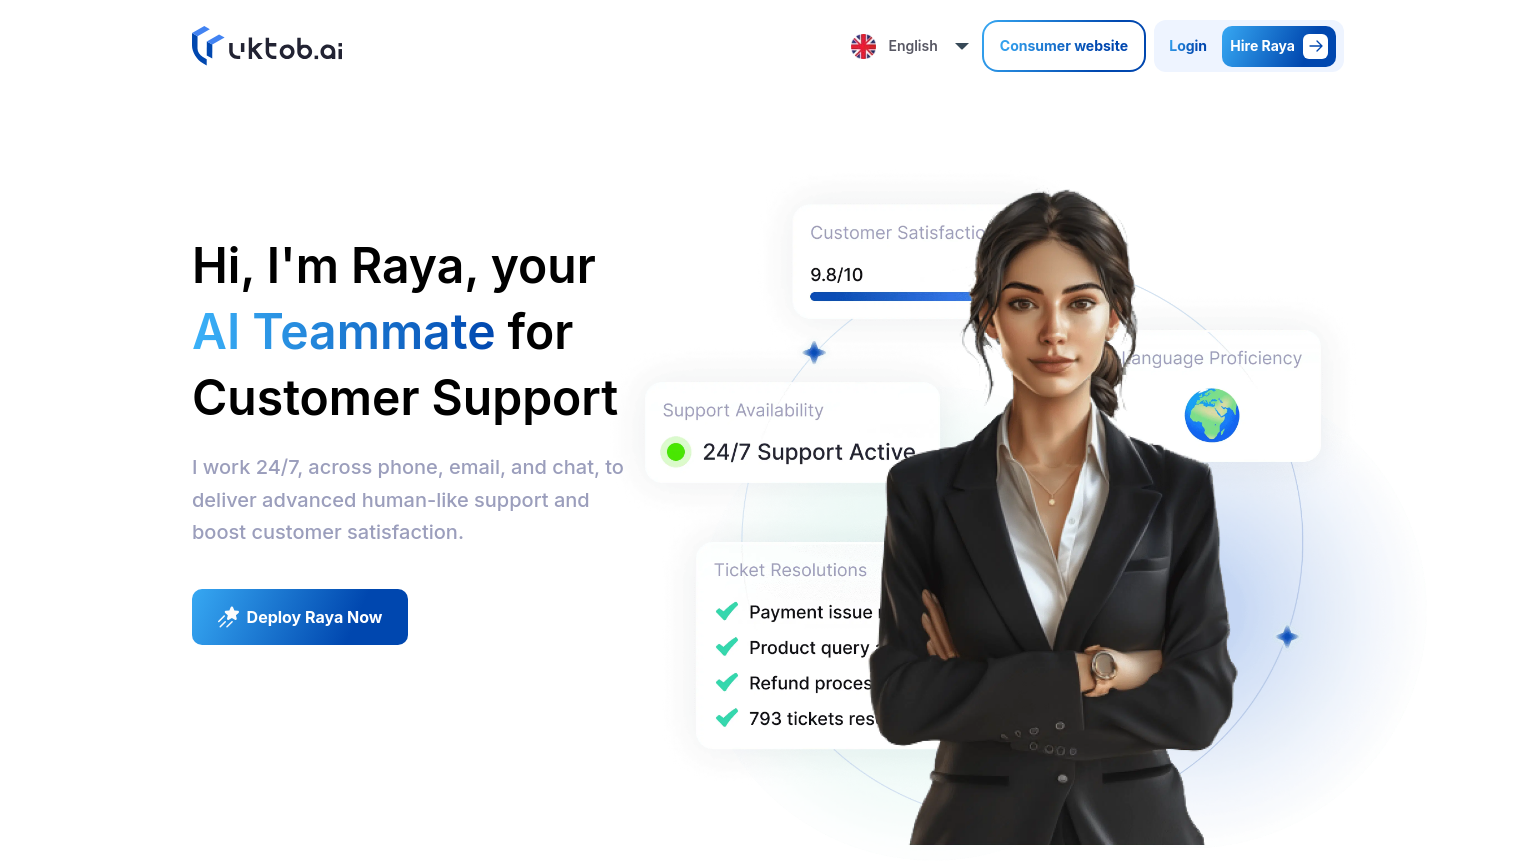The image size is (1536, 864).
Task: Click the Deploy Raya Now button
Action: pyautogui.click(x=300, y=617)
